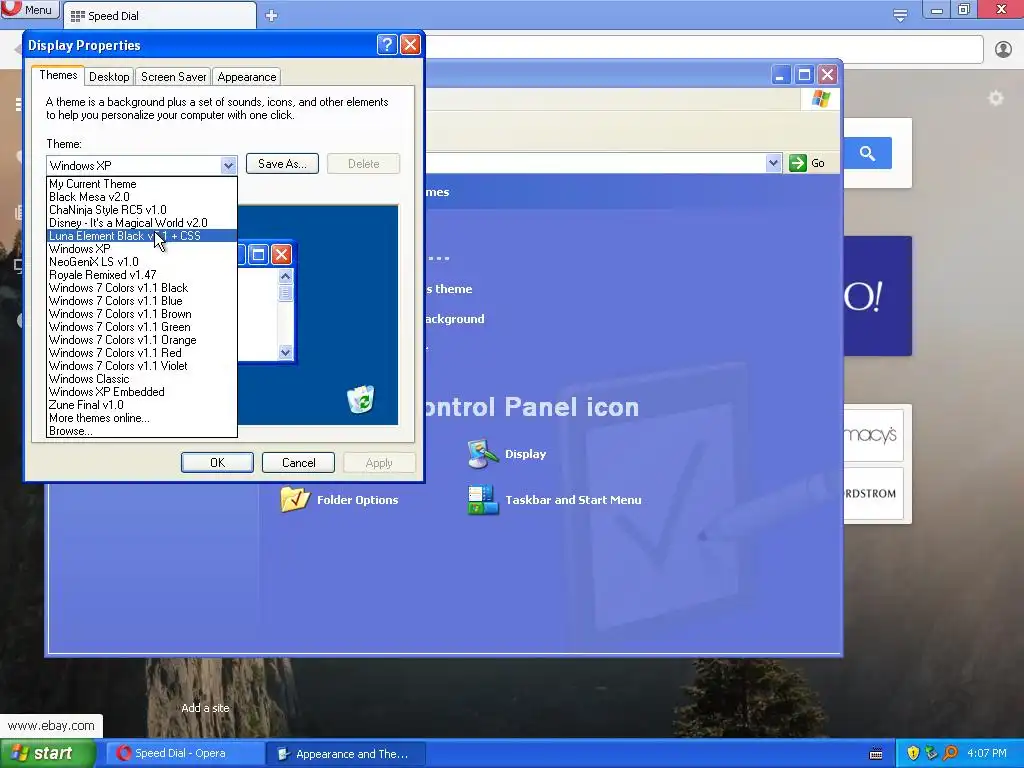1024x768 pixels.
Task: Click preview window scrollbar down arrow
Action: pos(285,353)
